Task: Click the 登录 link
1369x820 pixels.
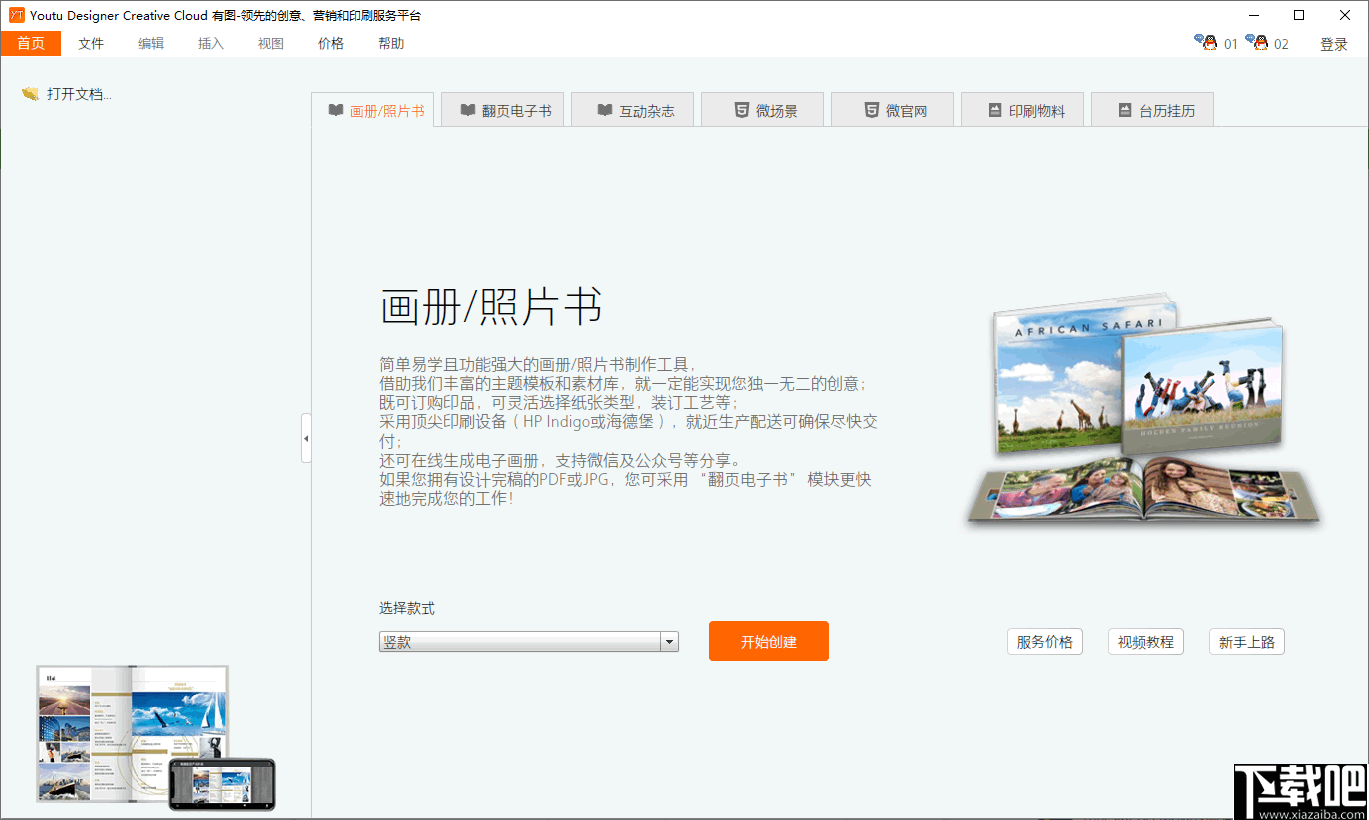Action: [1334, 43]
